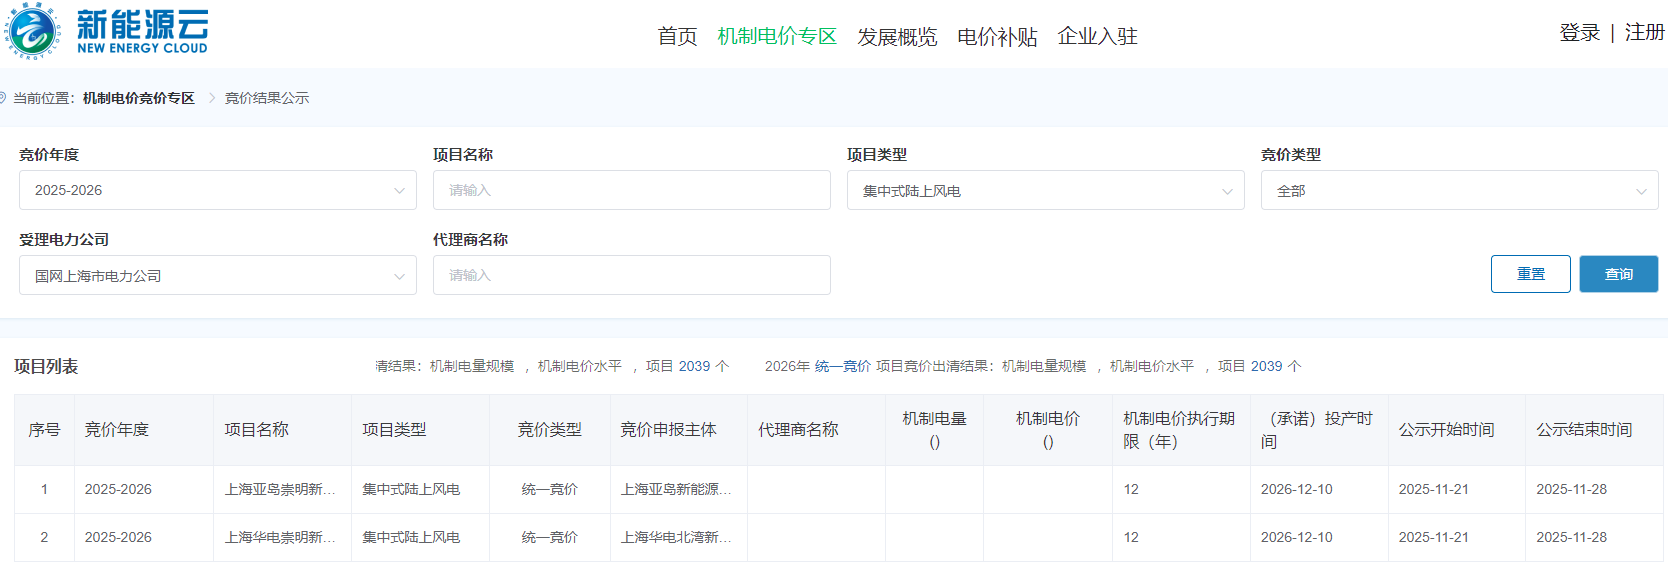The height and width of the screenshot is (563, 1668).
Task: Expand the 受理电力公司 dropdown
Action: pyautogui.click(x=217, y=275)
